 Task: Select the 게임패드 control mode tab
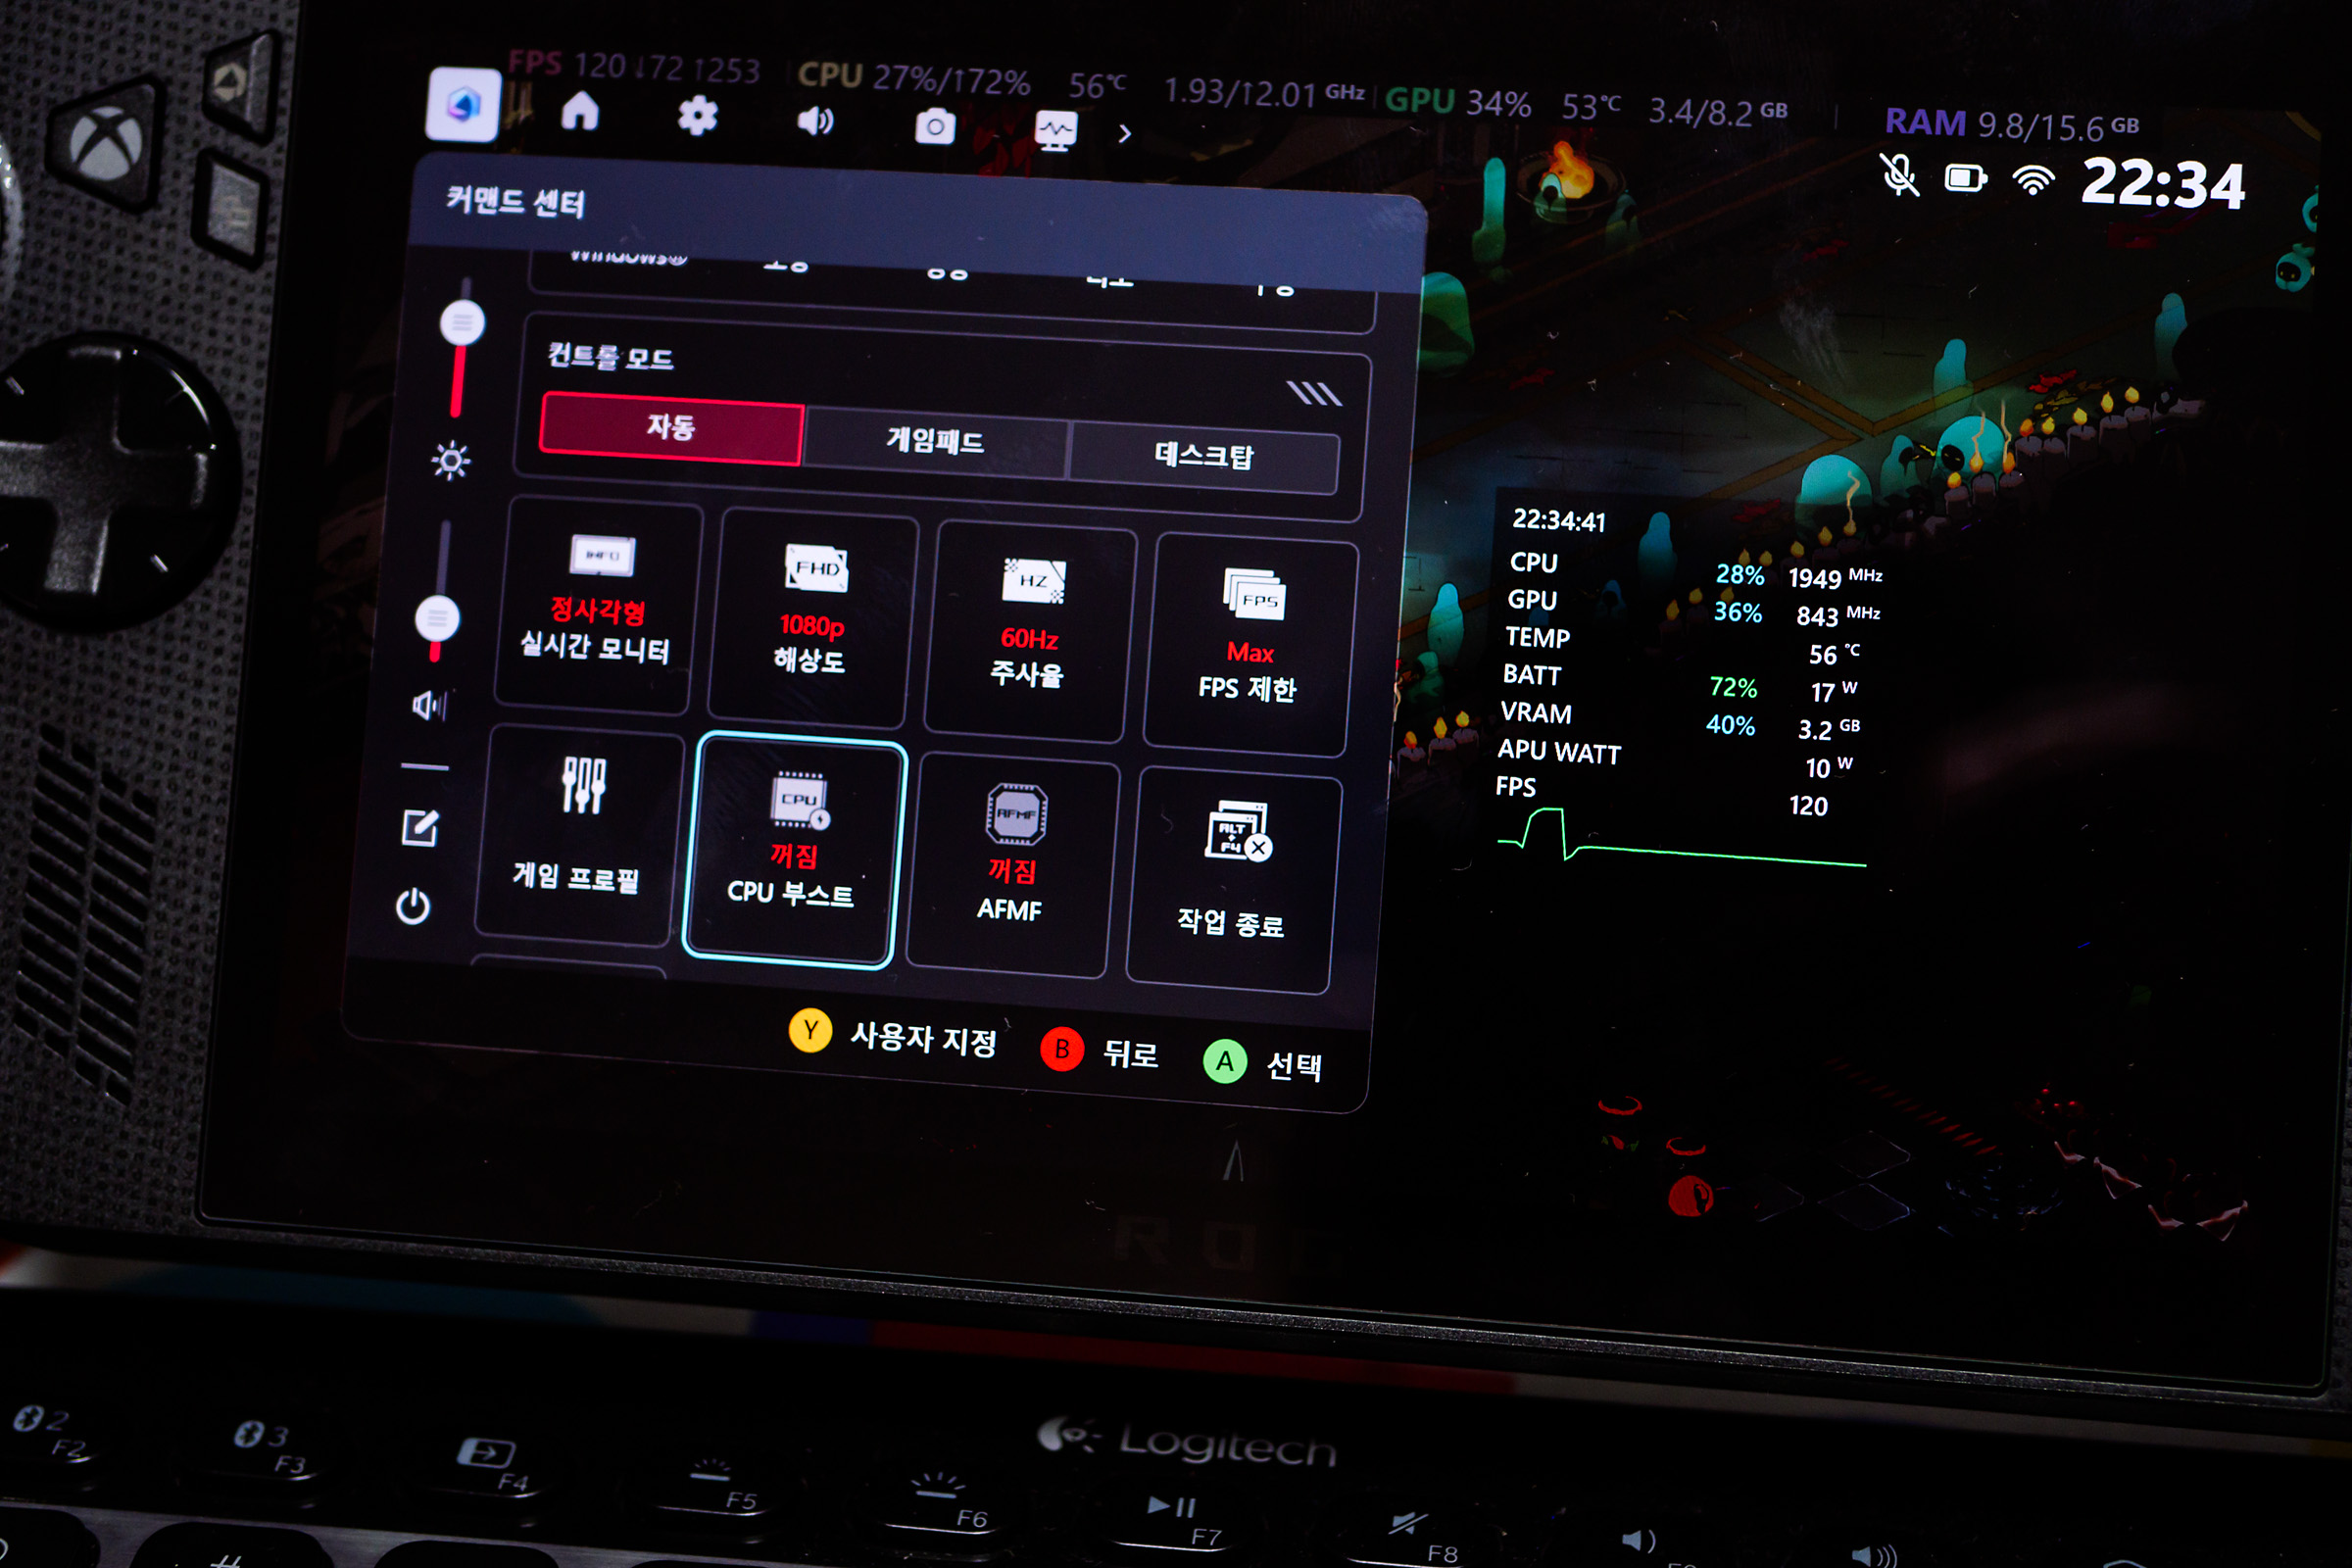pyautogui.click(x=935, y=441)
